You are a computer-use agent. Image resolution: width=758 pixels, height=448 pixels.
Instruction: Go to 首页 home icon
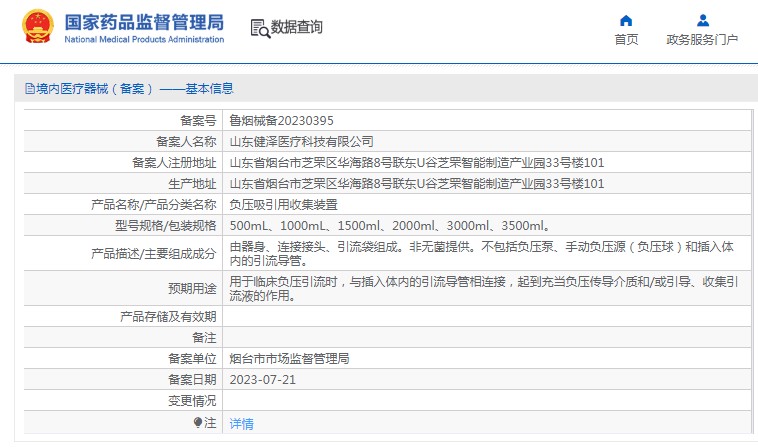pyautogui.click(x=626, y=20)
